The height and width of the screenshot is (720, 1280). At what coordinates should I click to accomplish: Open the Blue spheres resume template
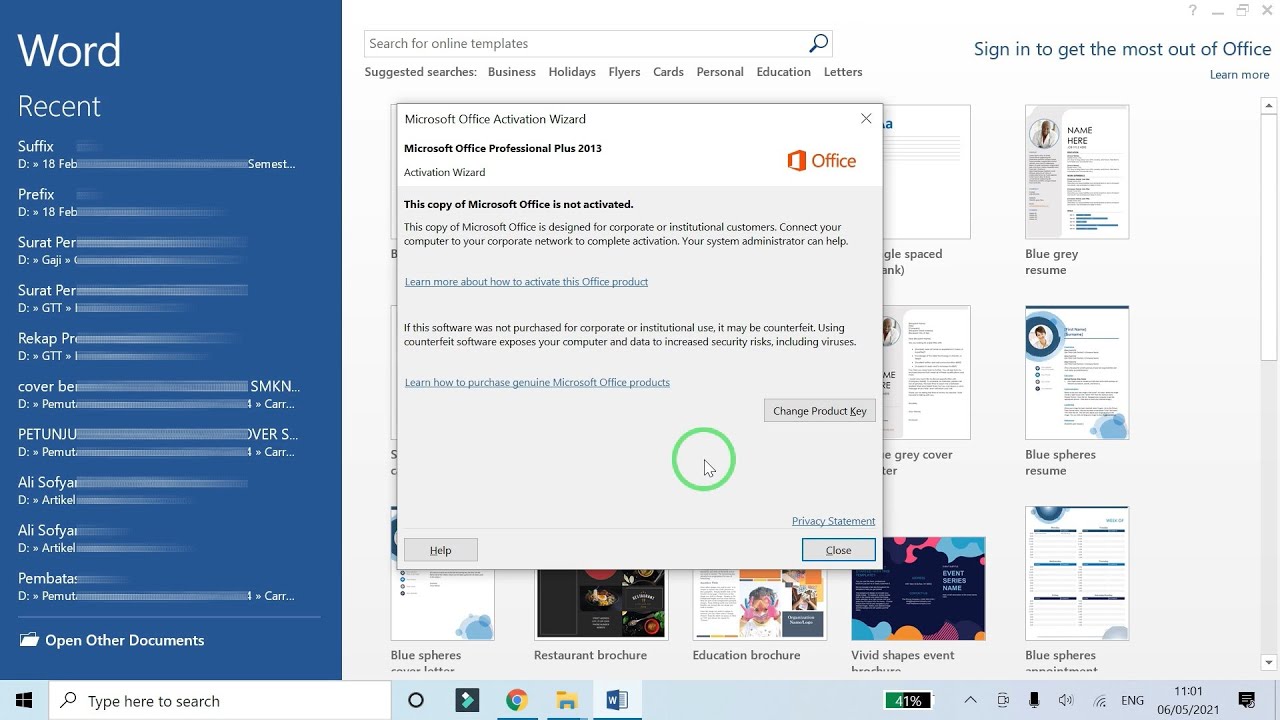[x=1077, y=373]
